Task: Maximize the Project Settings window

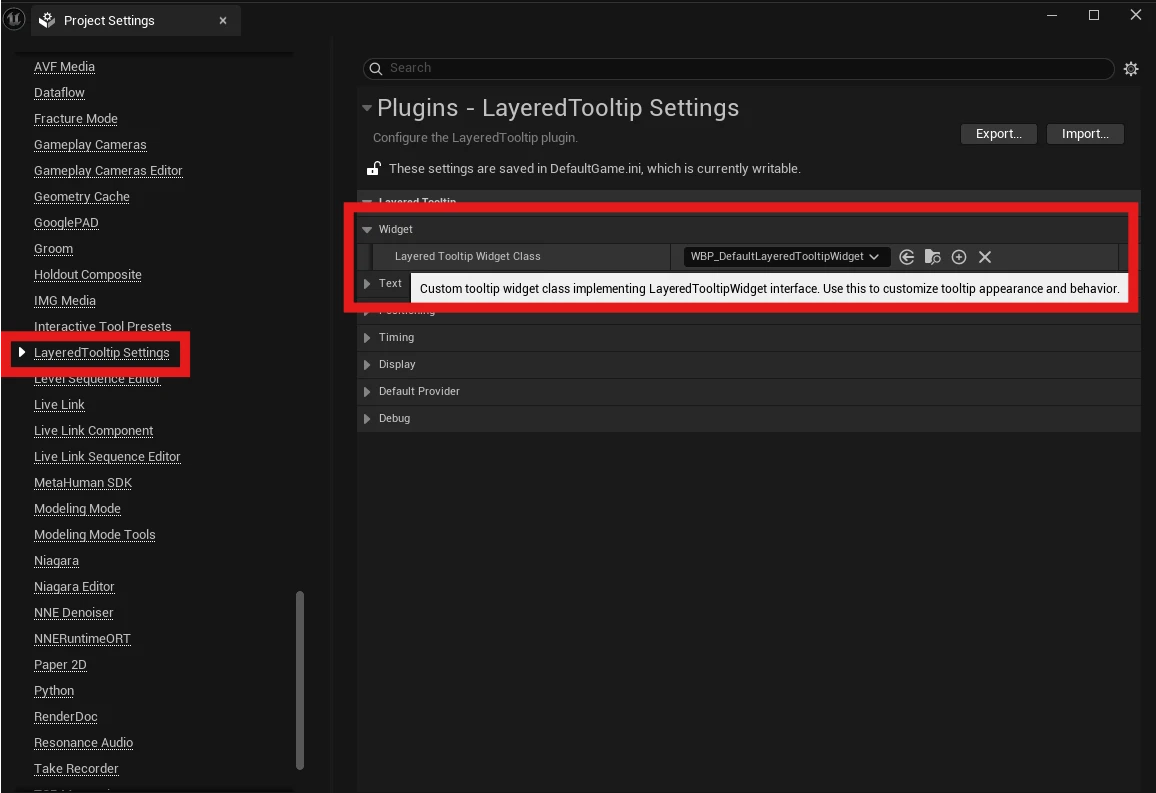Action: [x=1094, y=15]
